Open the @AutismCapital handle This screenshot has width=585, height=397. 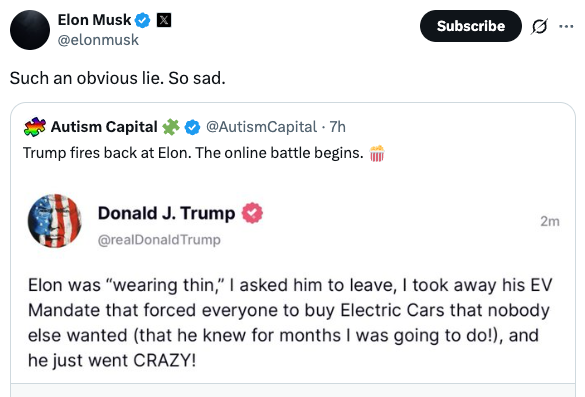[261, 127]
